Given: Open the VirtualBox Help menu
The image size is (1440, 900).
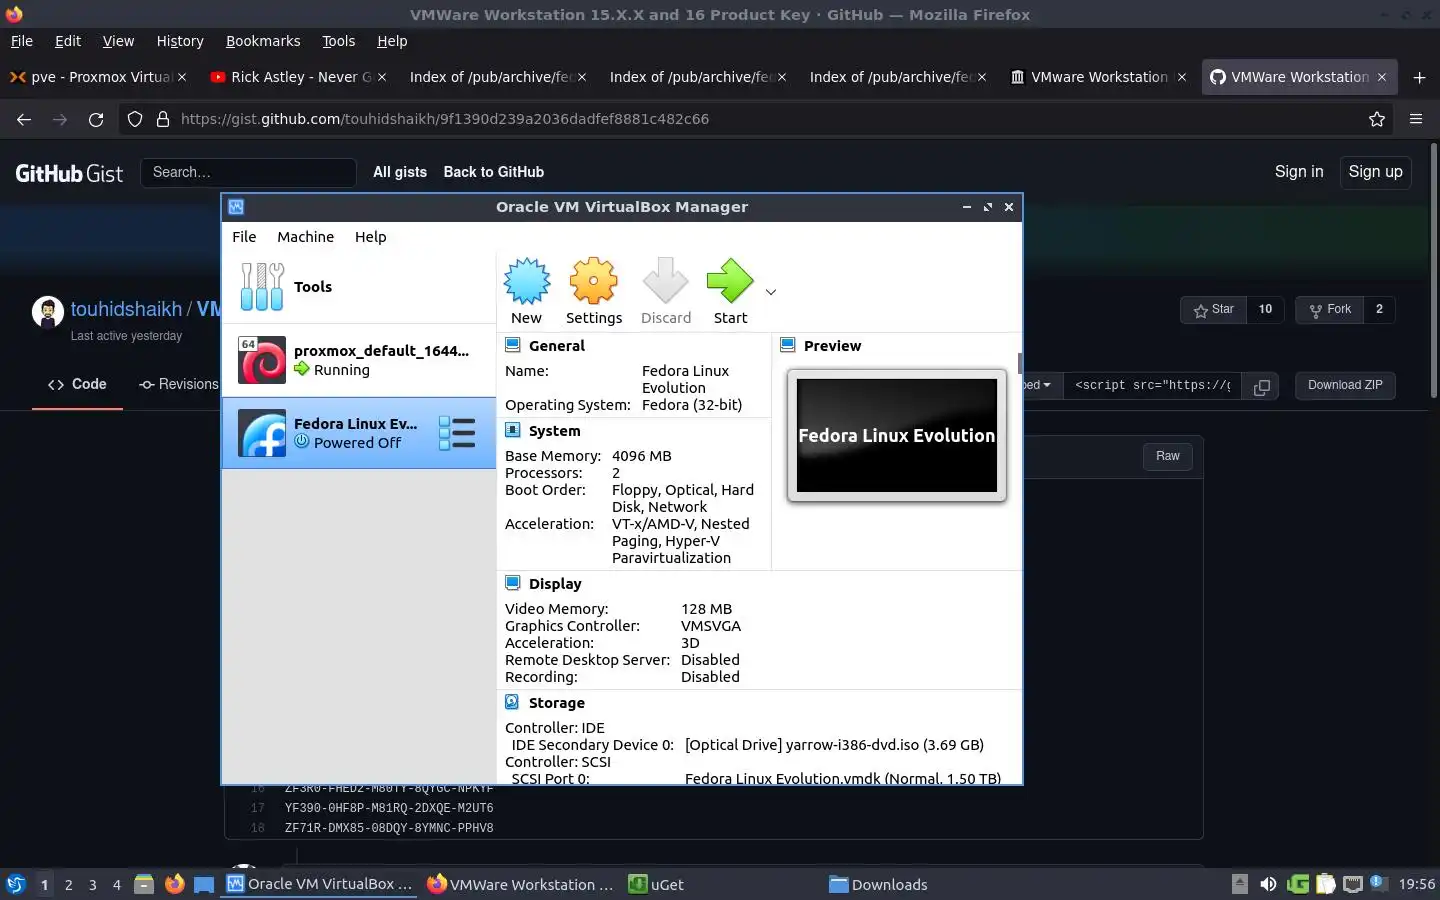Looking at the screenshot, I should [370, 237].
